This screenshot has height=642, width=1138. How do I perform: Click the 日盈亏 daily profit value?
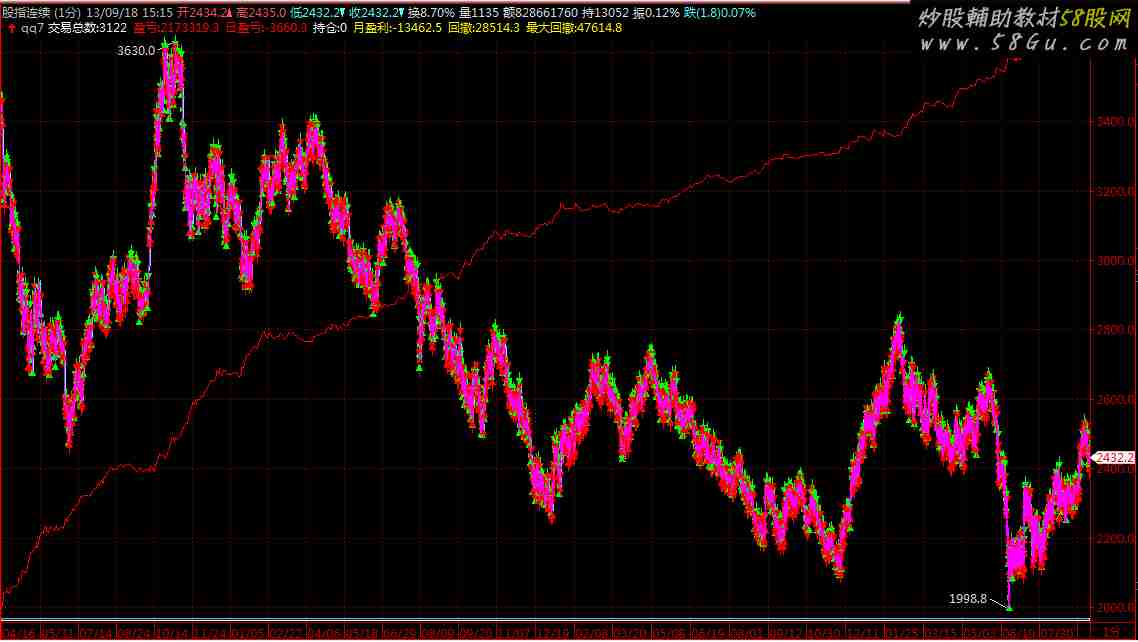click(x=266, y=28)
